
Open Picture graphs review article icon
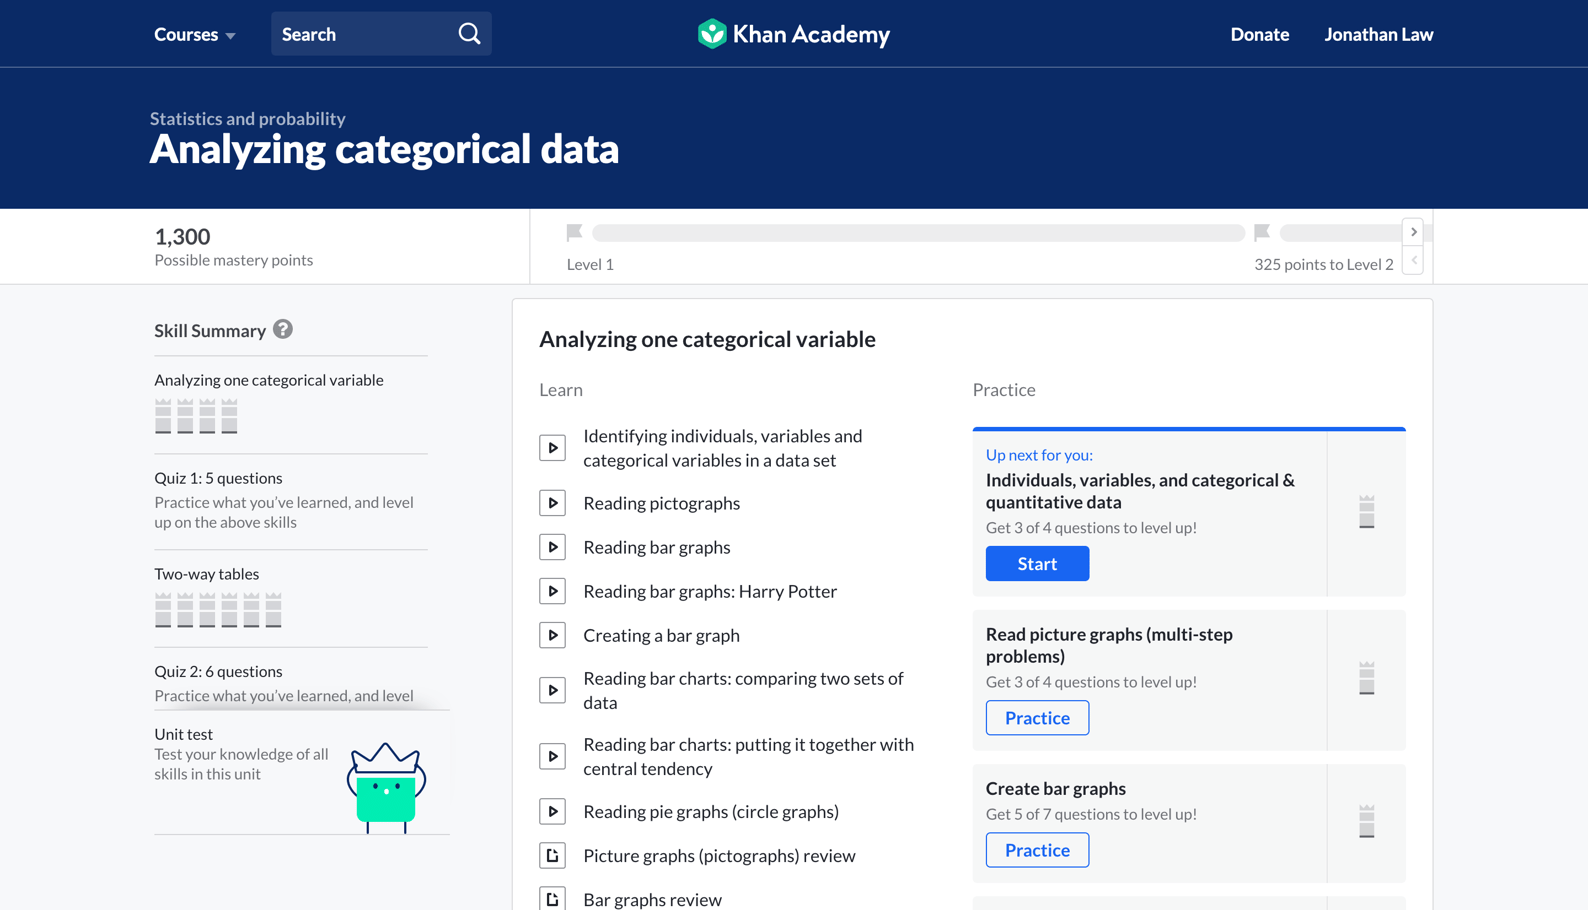[x=552, y=855]
